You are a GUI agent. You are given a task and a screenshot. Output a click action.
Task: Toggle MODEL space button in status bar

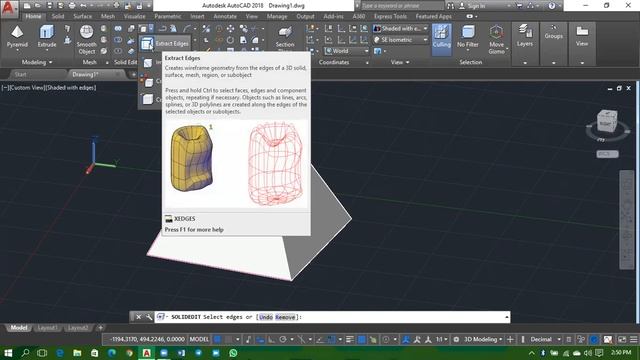(199, 339)
